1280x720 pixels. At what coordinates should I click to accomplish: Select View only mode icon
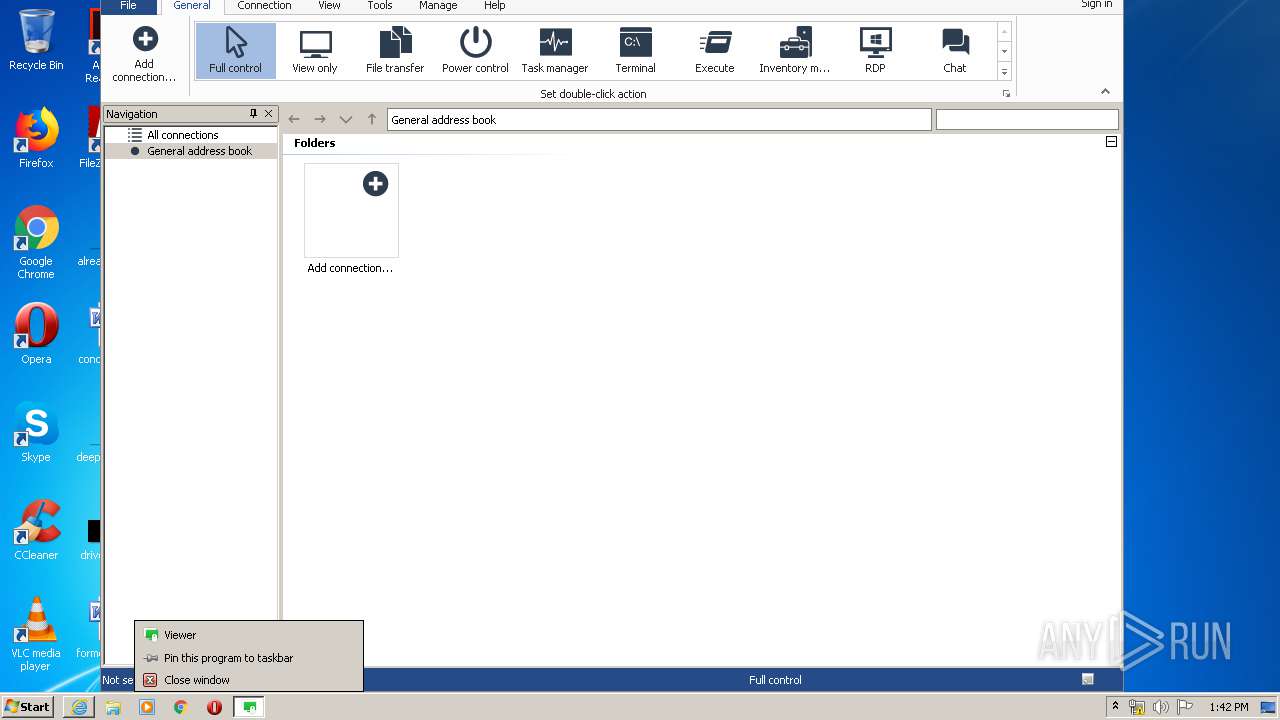(315, 51)
